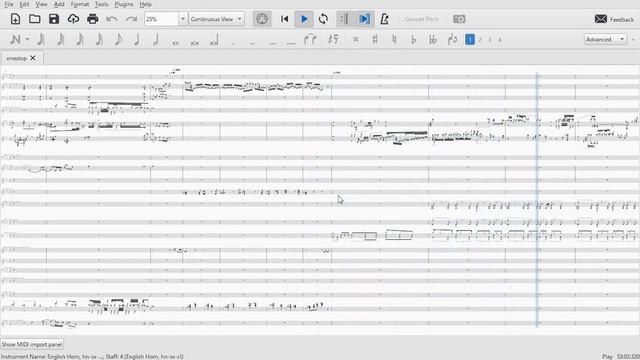Apply double sharp accidental

click(x=356, y=39)
